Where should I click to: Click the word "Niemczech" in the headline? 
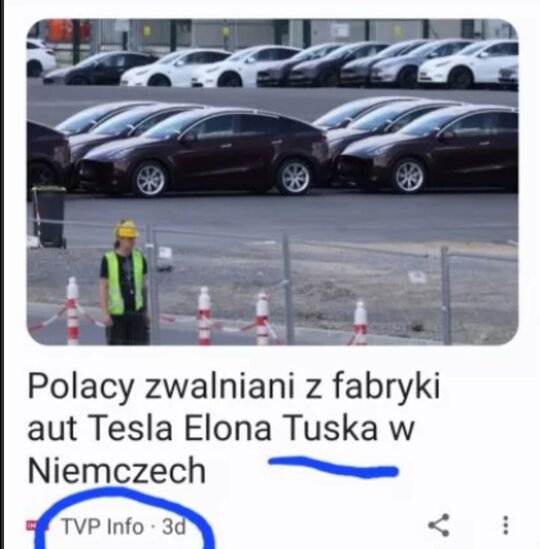coord(117,470)
